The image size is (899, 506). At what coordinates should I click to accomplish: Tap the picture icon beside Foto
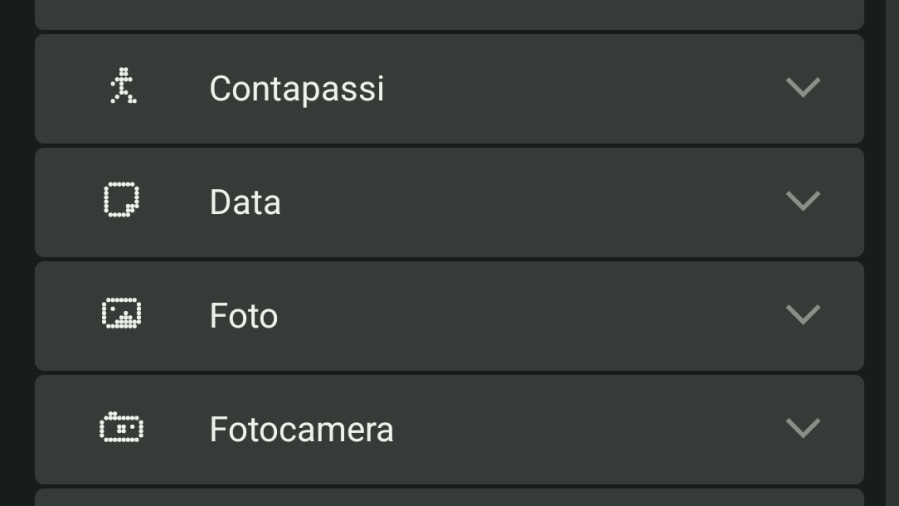122,313
